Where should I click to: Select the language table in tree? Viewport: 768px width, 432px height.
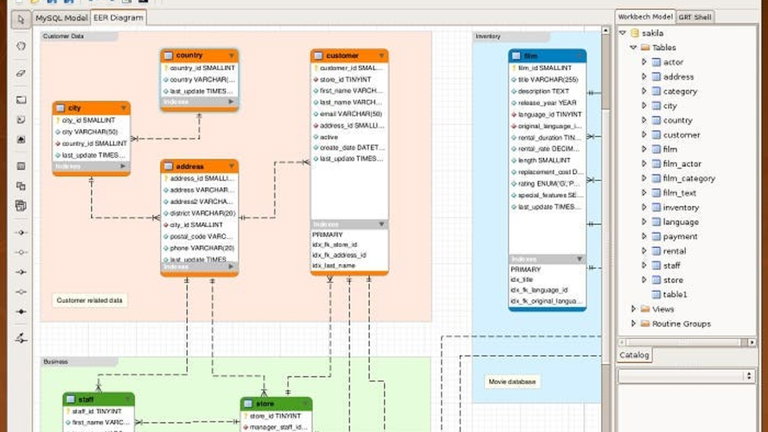pyautogui.click(x=681, y=222)
